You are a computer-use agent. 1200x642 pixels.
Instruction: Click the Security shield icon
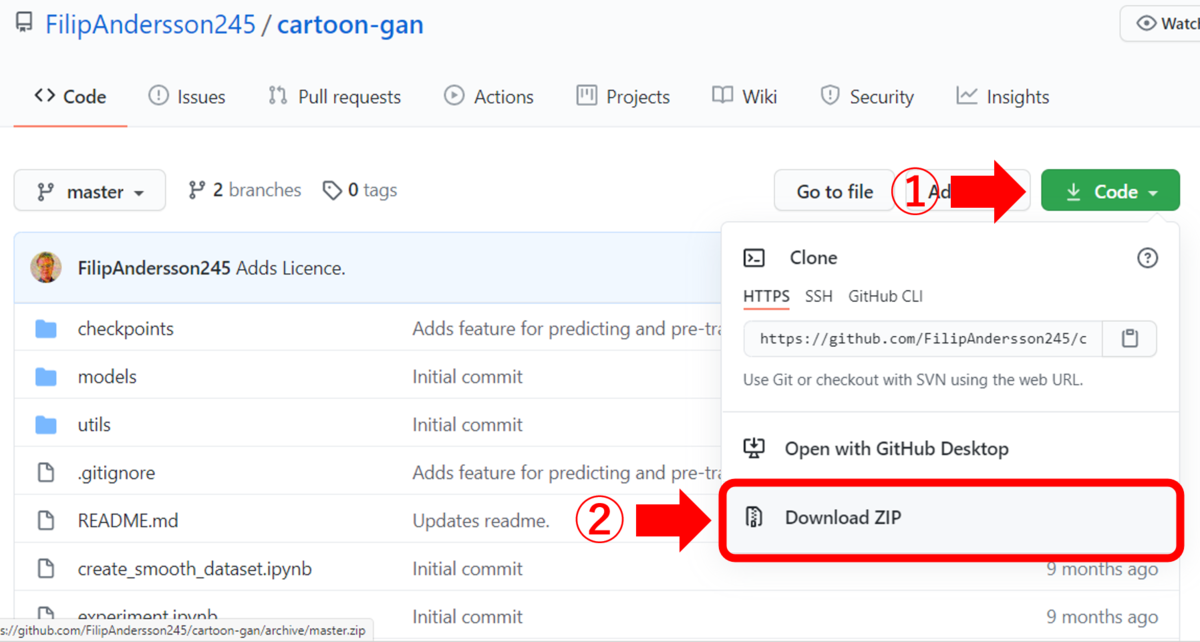click(x=829, y=96)
